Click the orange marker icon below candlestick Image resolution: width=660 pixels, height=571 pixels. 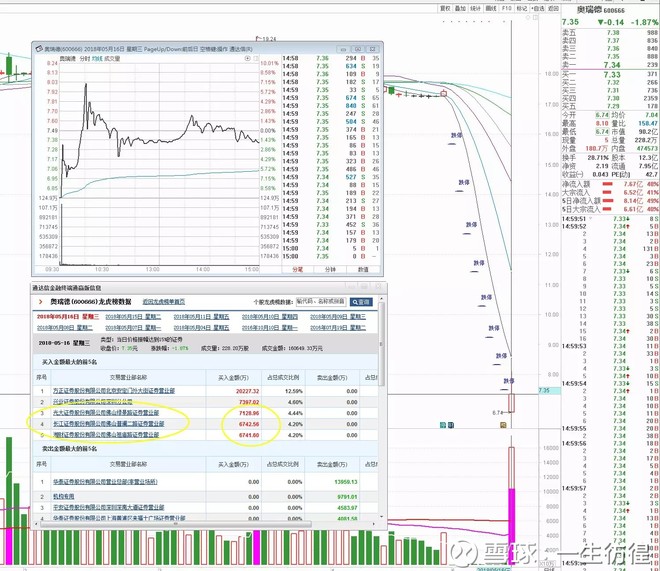tap(503, 425)
